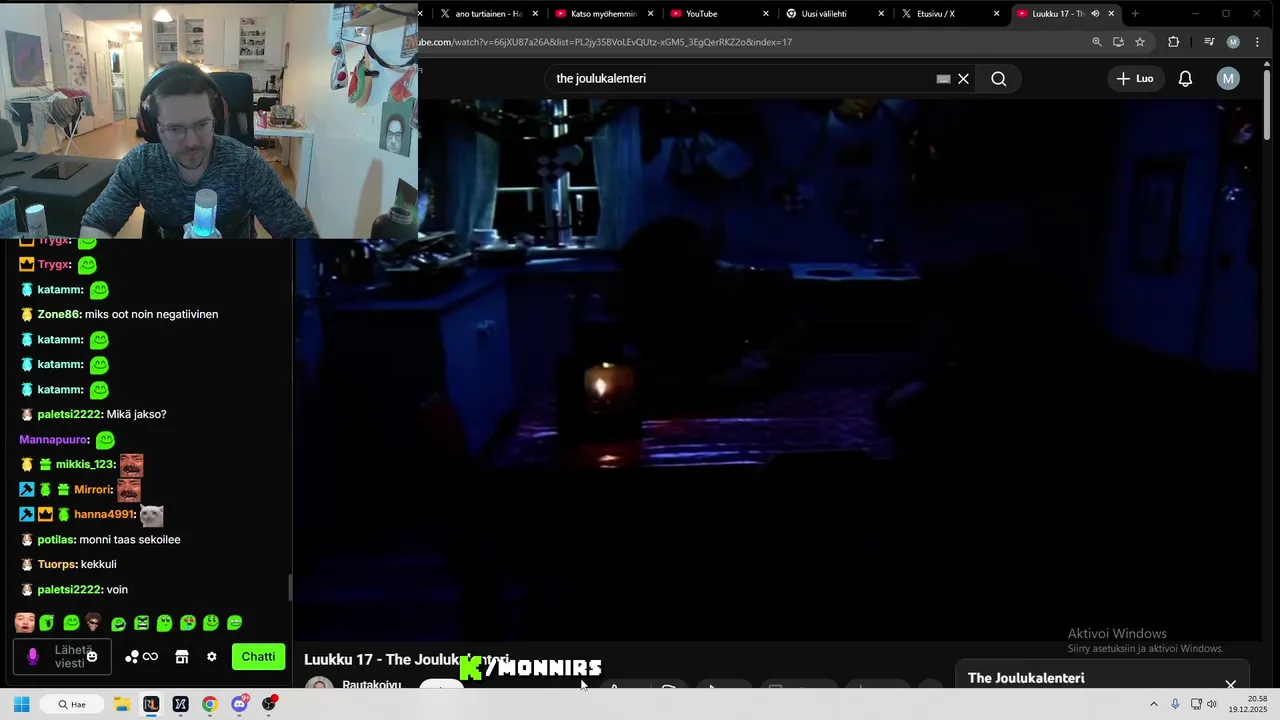Click the taskbar Hae search box
Viewport: 1280px width, 720px height.
tap(72, 704)
